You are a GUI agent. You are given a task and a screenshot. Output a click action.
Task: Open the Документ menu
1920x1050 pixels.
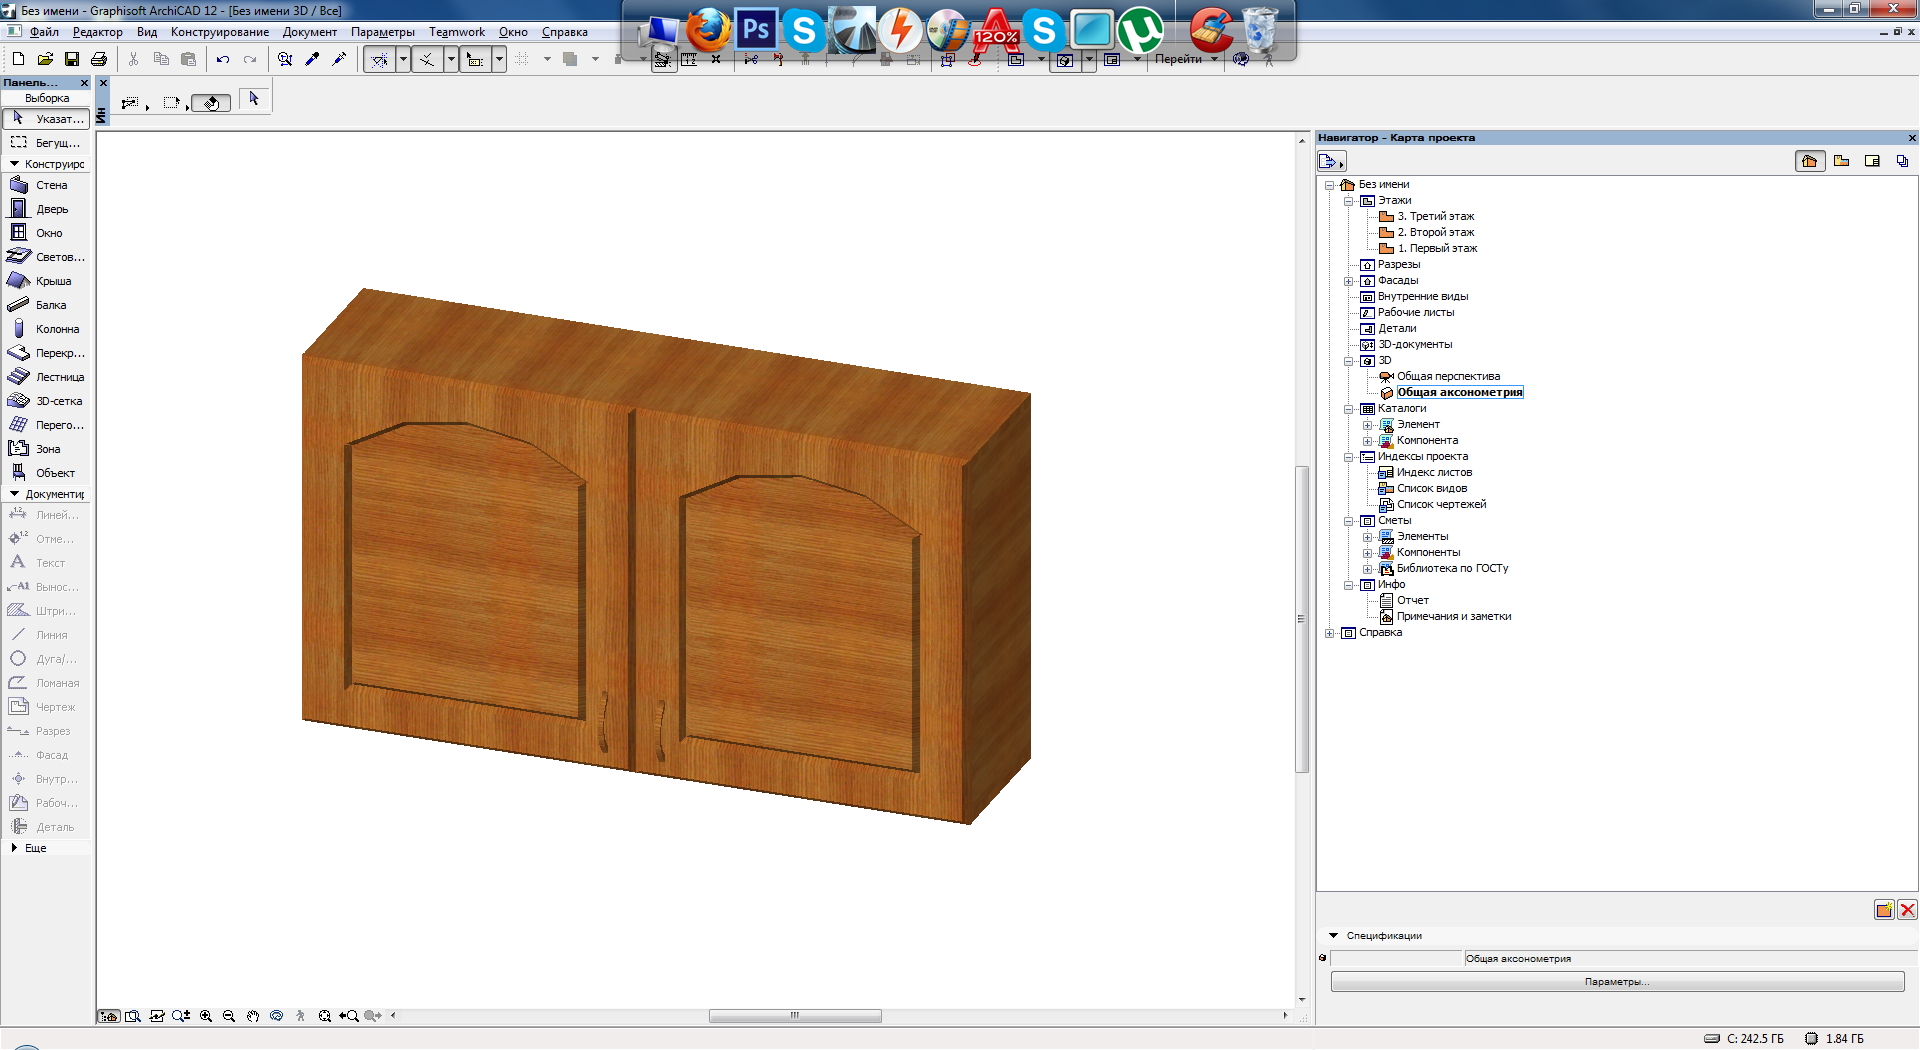point(309,32)
